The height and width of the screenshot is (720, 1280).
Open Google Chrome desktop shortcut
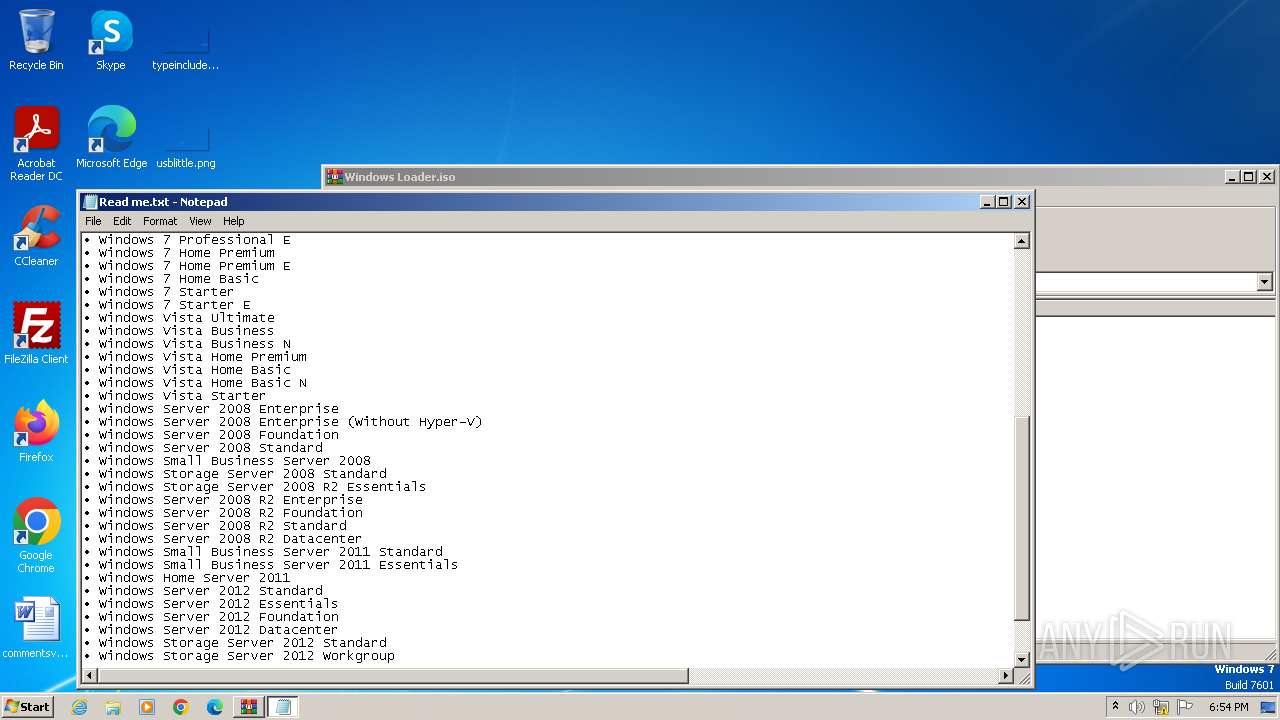click(x=36, y=536)
